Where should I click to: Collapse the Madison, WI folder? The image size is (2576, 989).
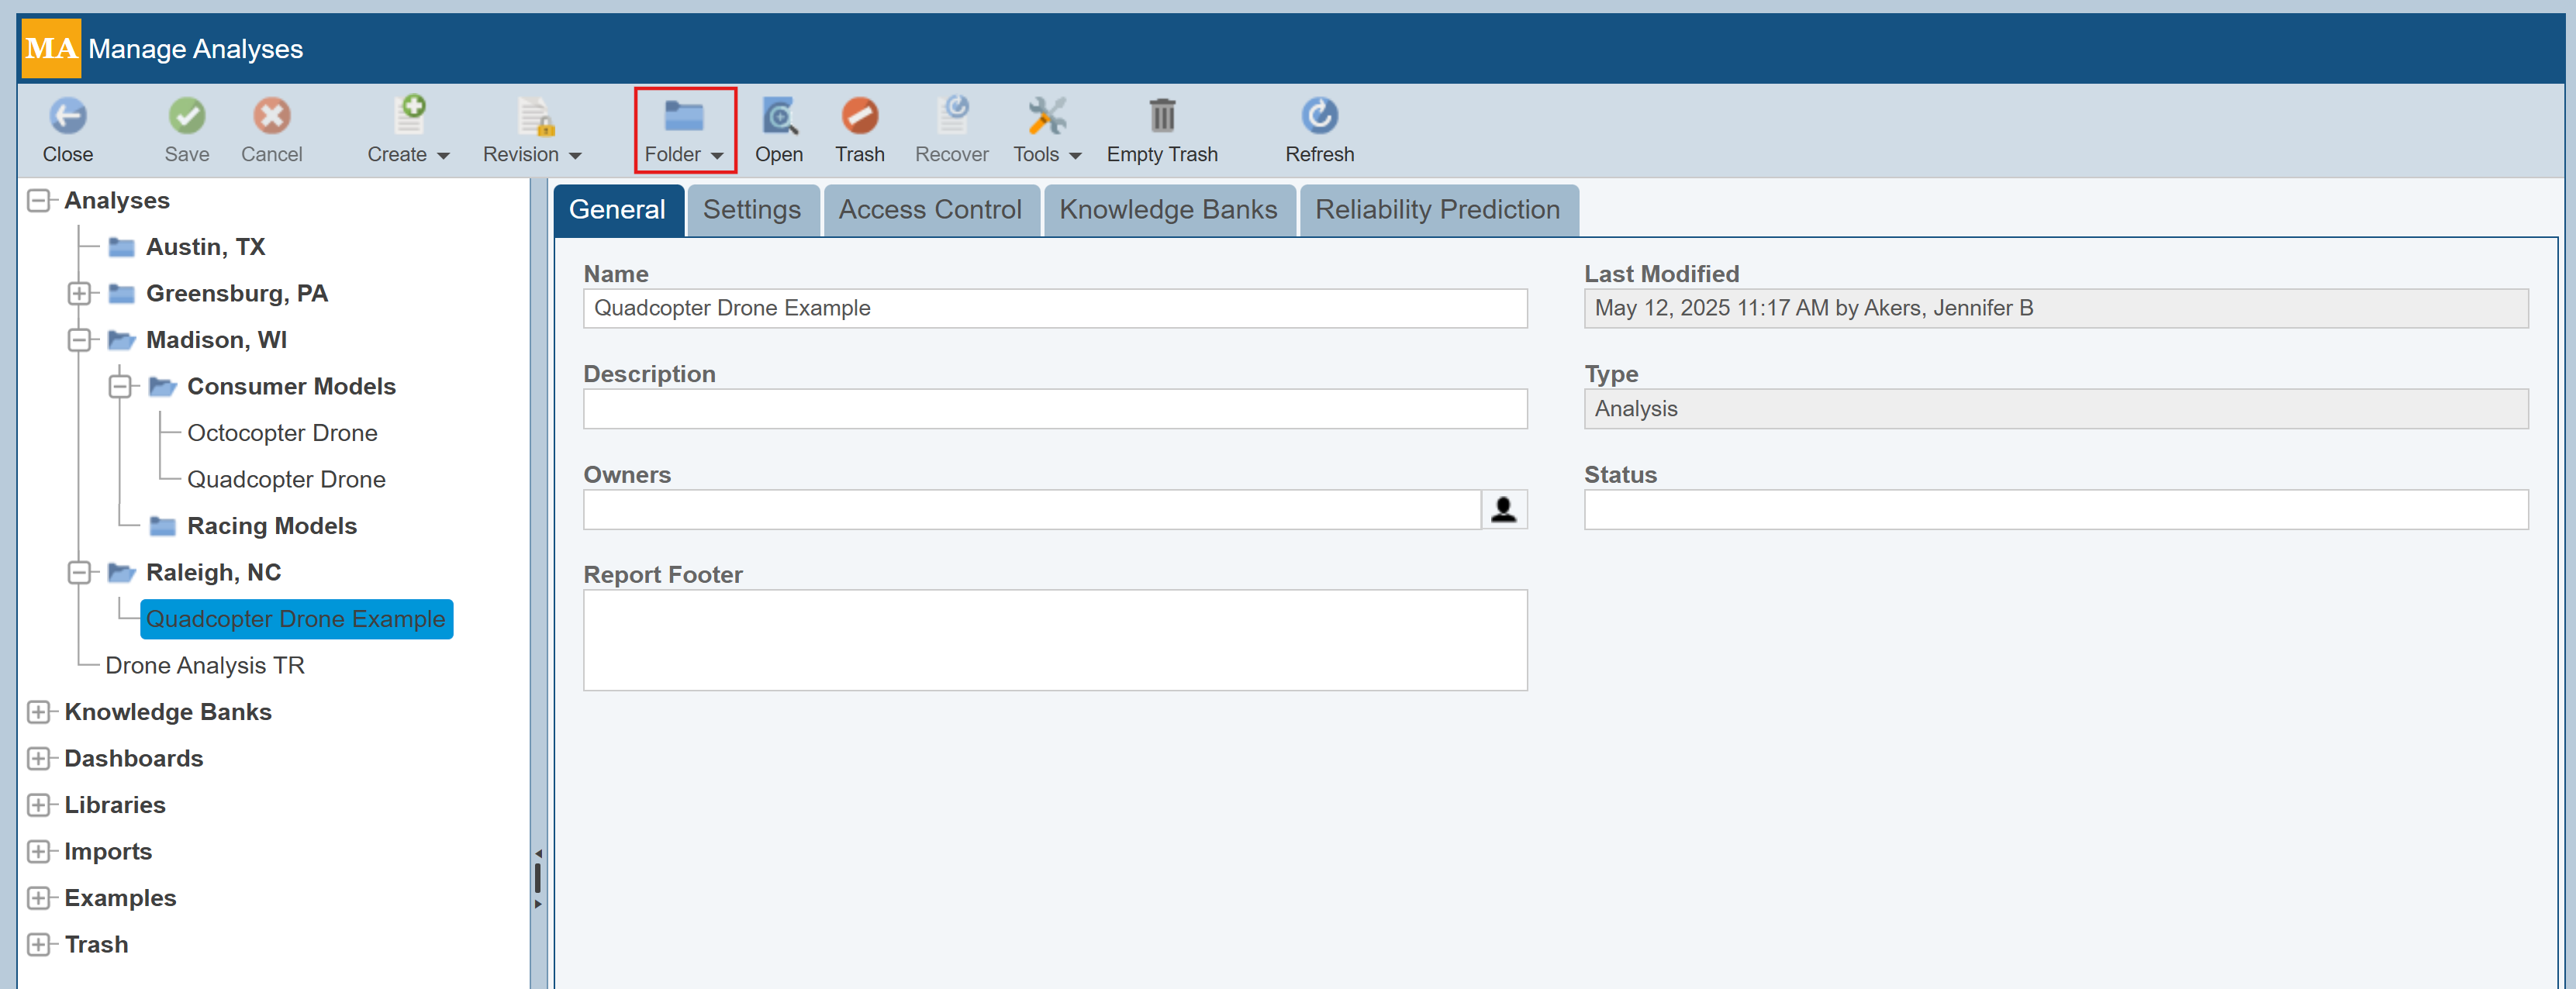click(79, 340)
